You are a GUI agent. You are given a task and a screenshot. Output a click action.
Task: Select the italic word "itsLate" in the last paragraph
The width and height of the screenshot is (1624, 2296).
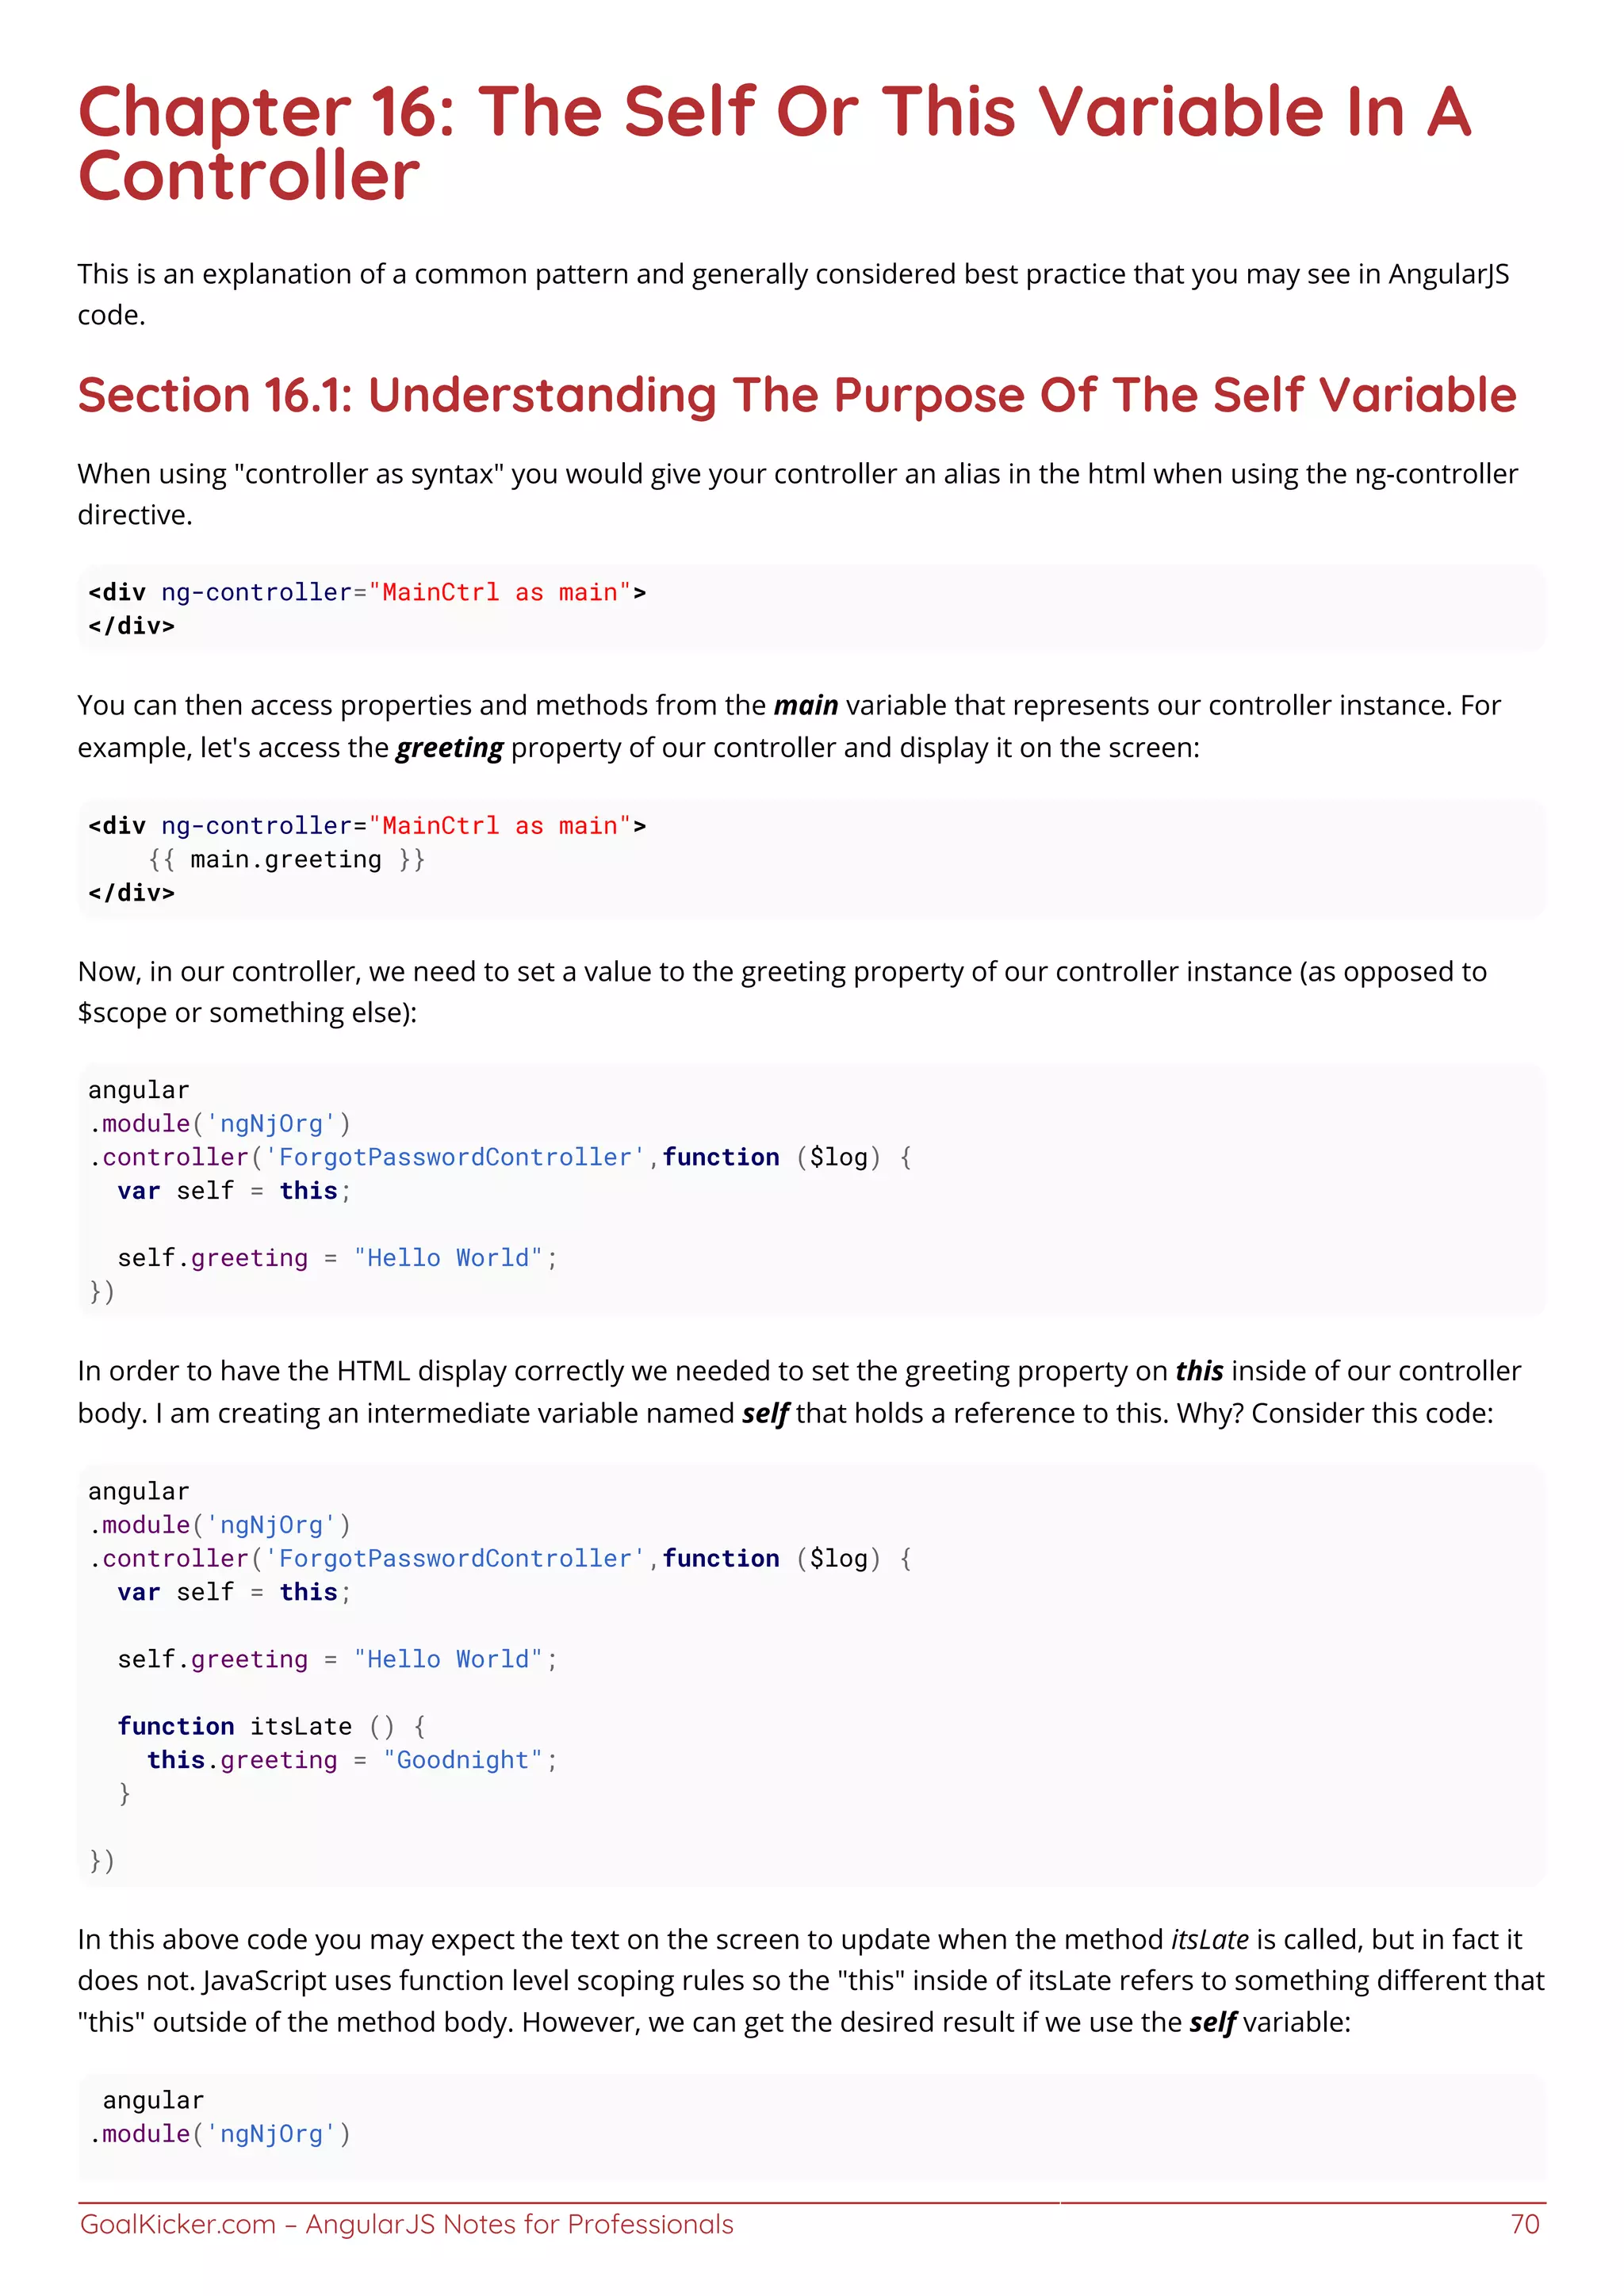click(1209, 1940)
